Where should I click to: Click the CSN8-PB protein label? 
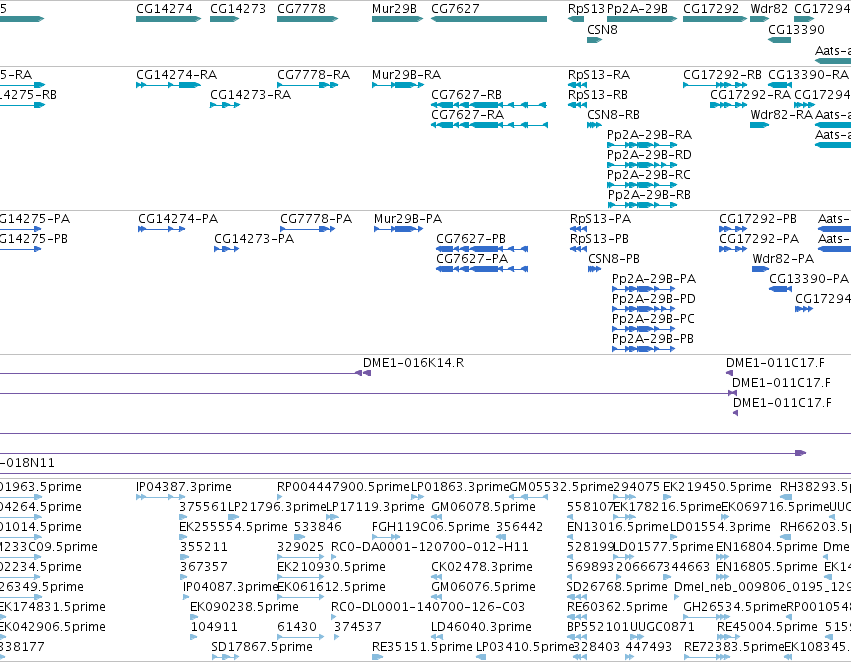[614, 259]
